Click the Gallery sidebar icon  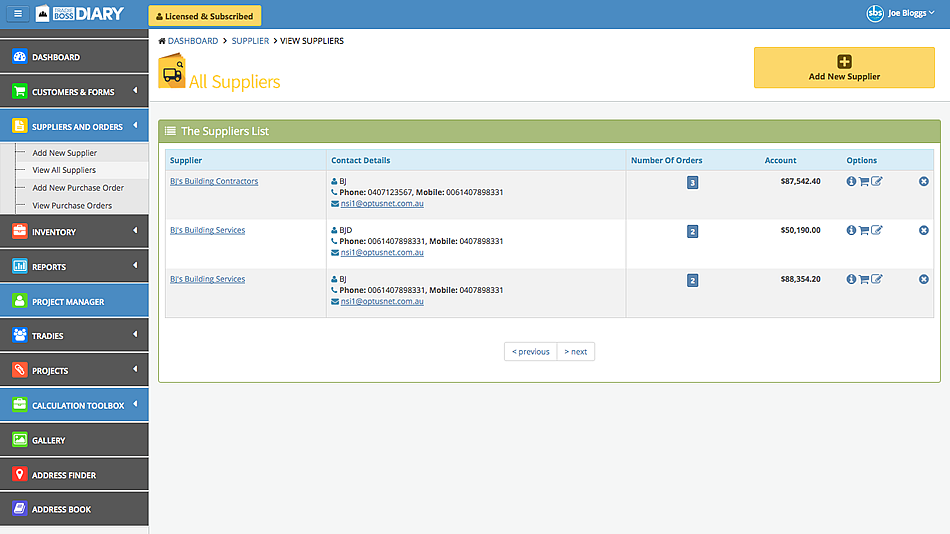pyautogui.click(x=19, y=440)
